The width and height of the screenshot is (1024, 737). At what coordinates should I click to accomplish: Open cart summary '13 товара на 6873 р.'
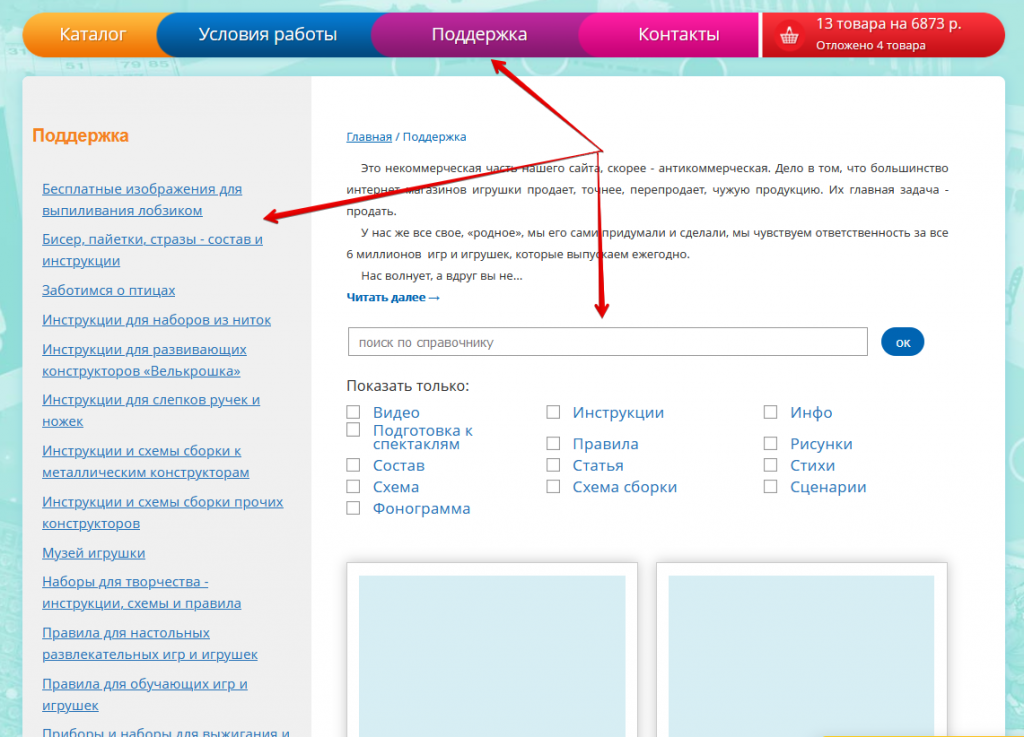[x=888, y=24]
